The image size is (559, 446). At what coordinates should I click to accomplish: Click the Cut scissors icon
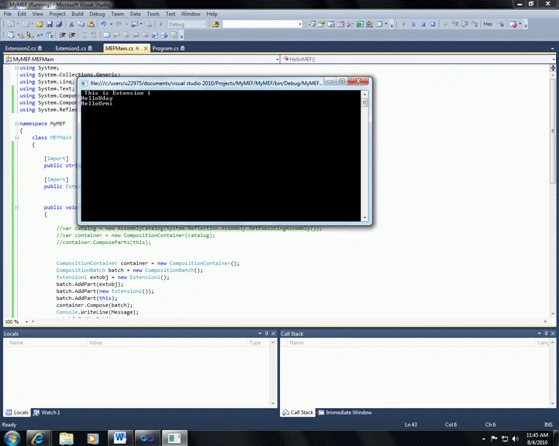pos(71,24)
